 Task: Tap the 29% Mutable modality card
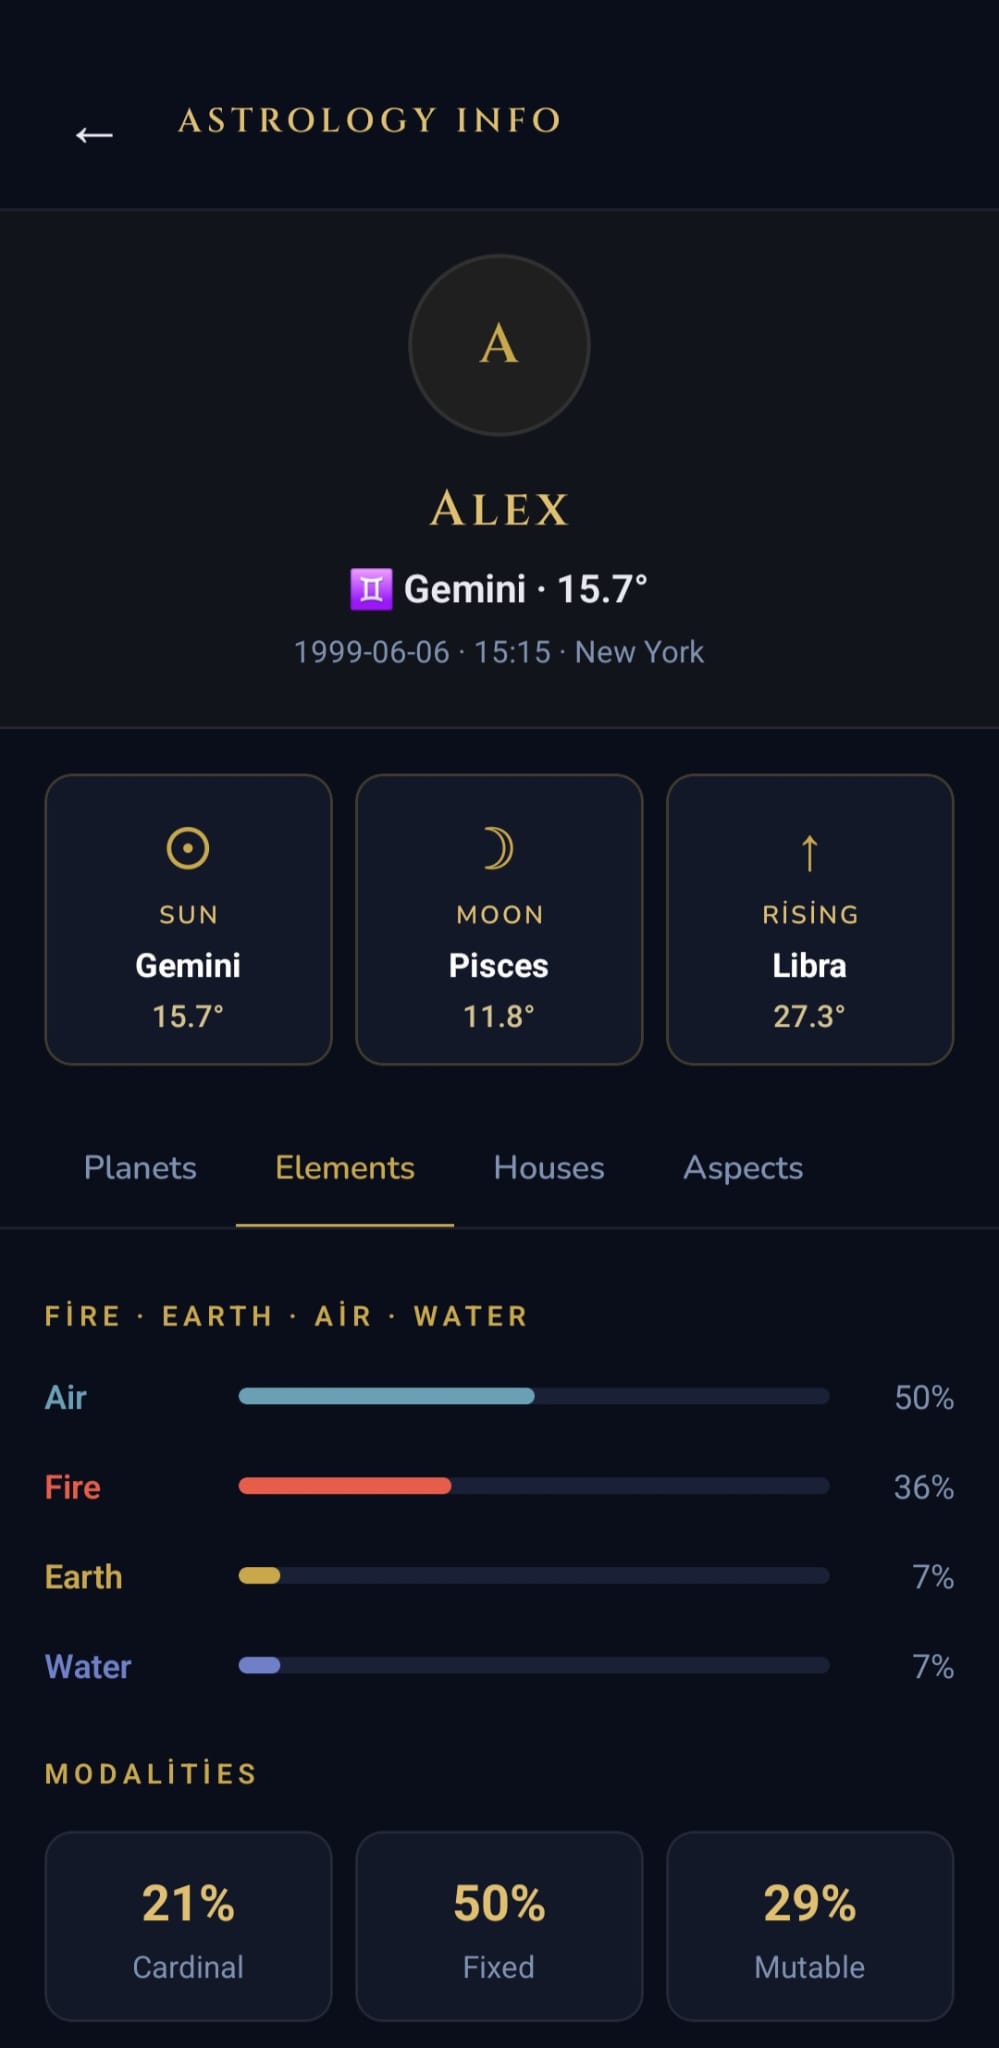[x=810, y=1926]
